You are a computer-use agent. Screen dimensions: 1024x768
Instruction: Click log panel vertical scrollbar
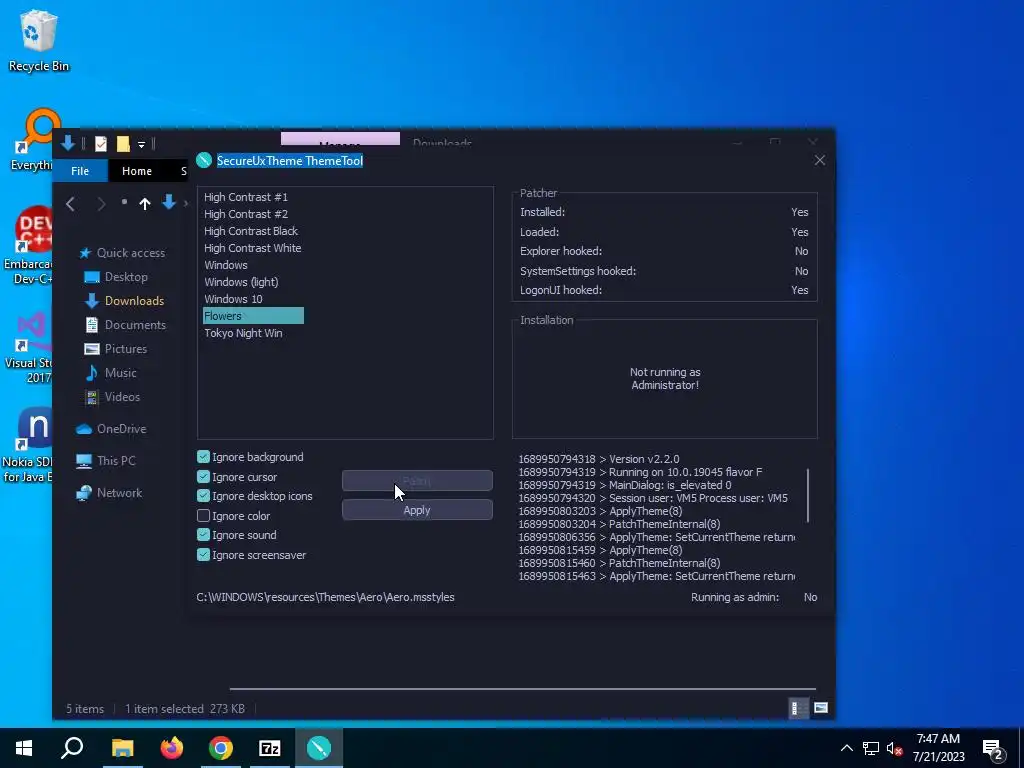click(x=808, y=496)
